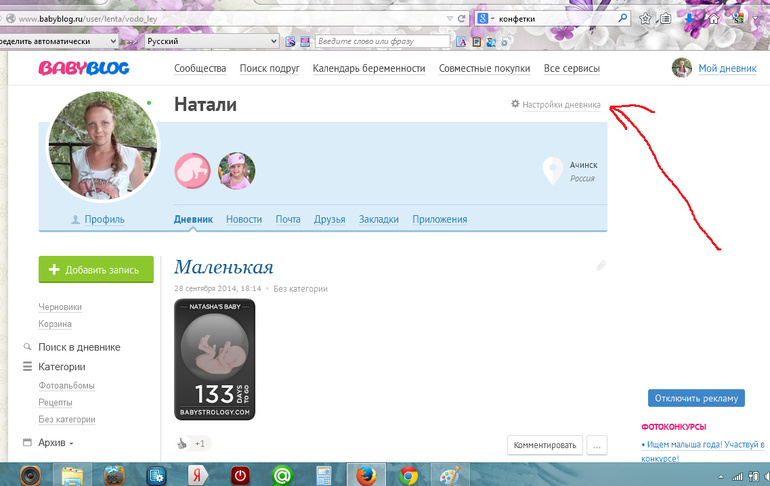770x486 pixels.
Task: Open the Русский language dropdown
Action: coord(208,42)
